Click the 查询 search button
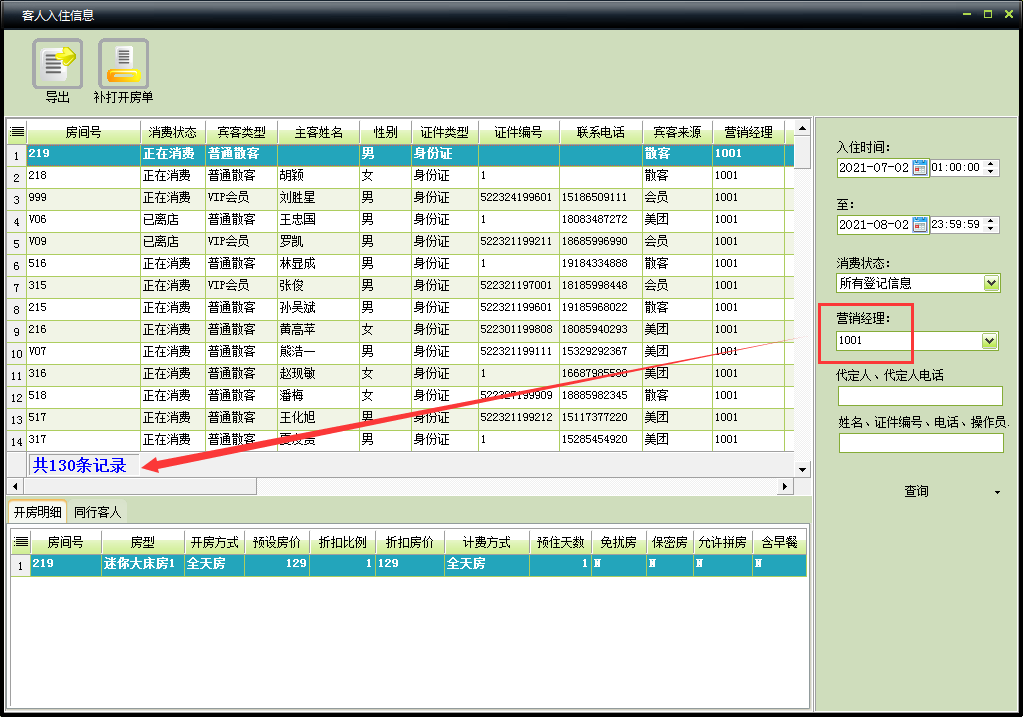The width and height of the screenshot is (1023, 717). 916,491
